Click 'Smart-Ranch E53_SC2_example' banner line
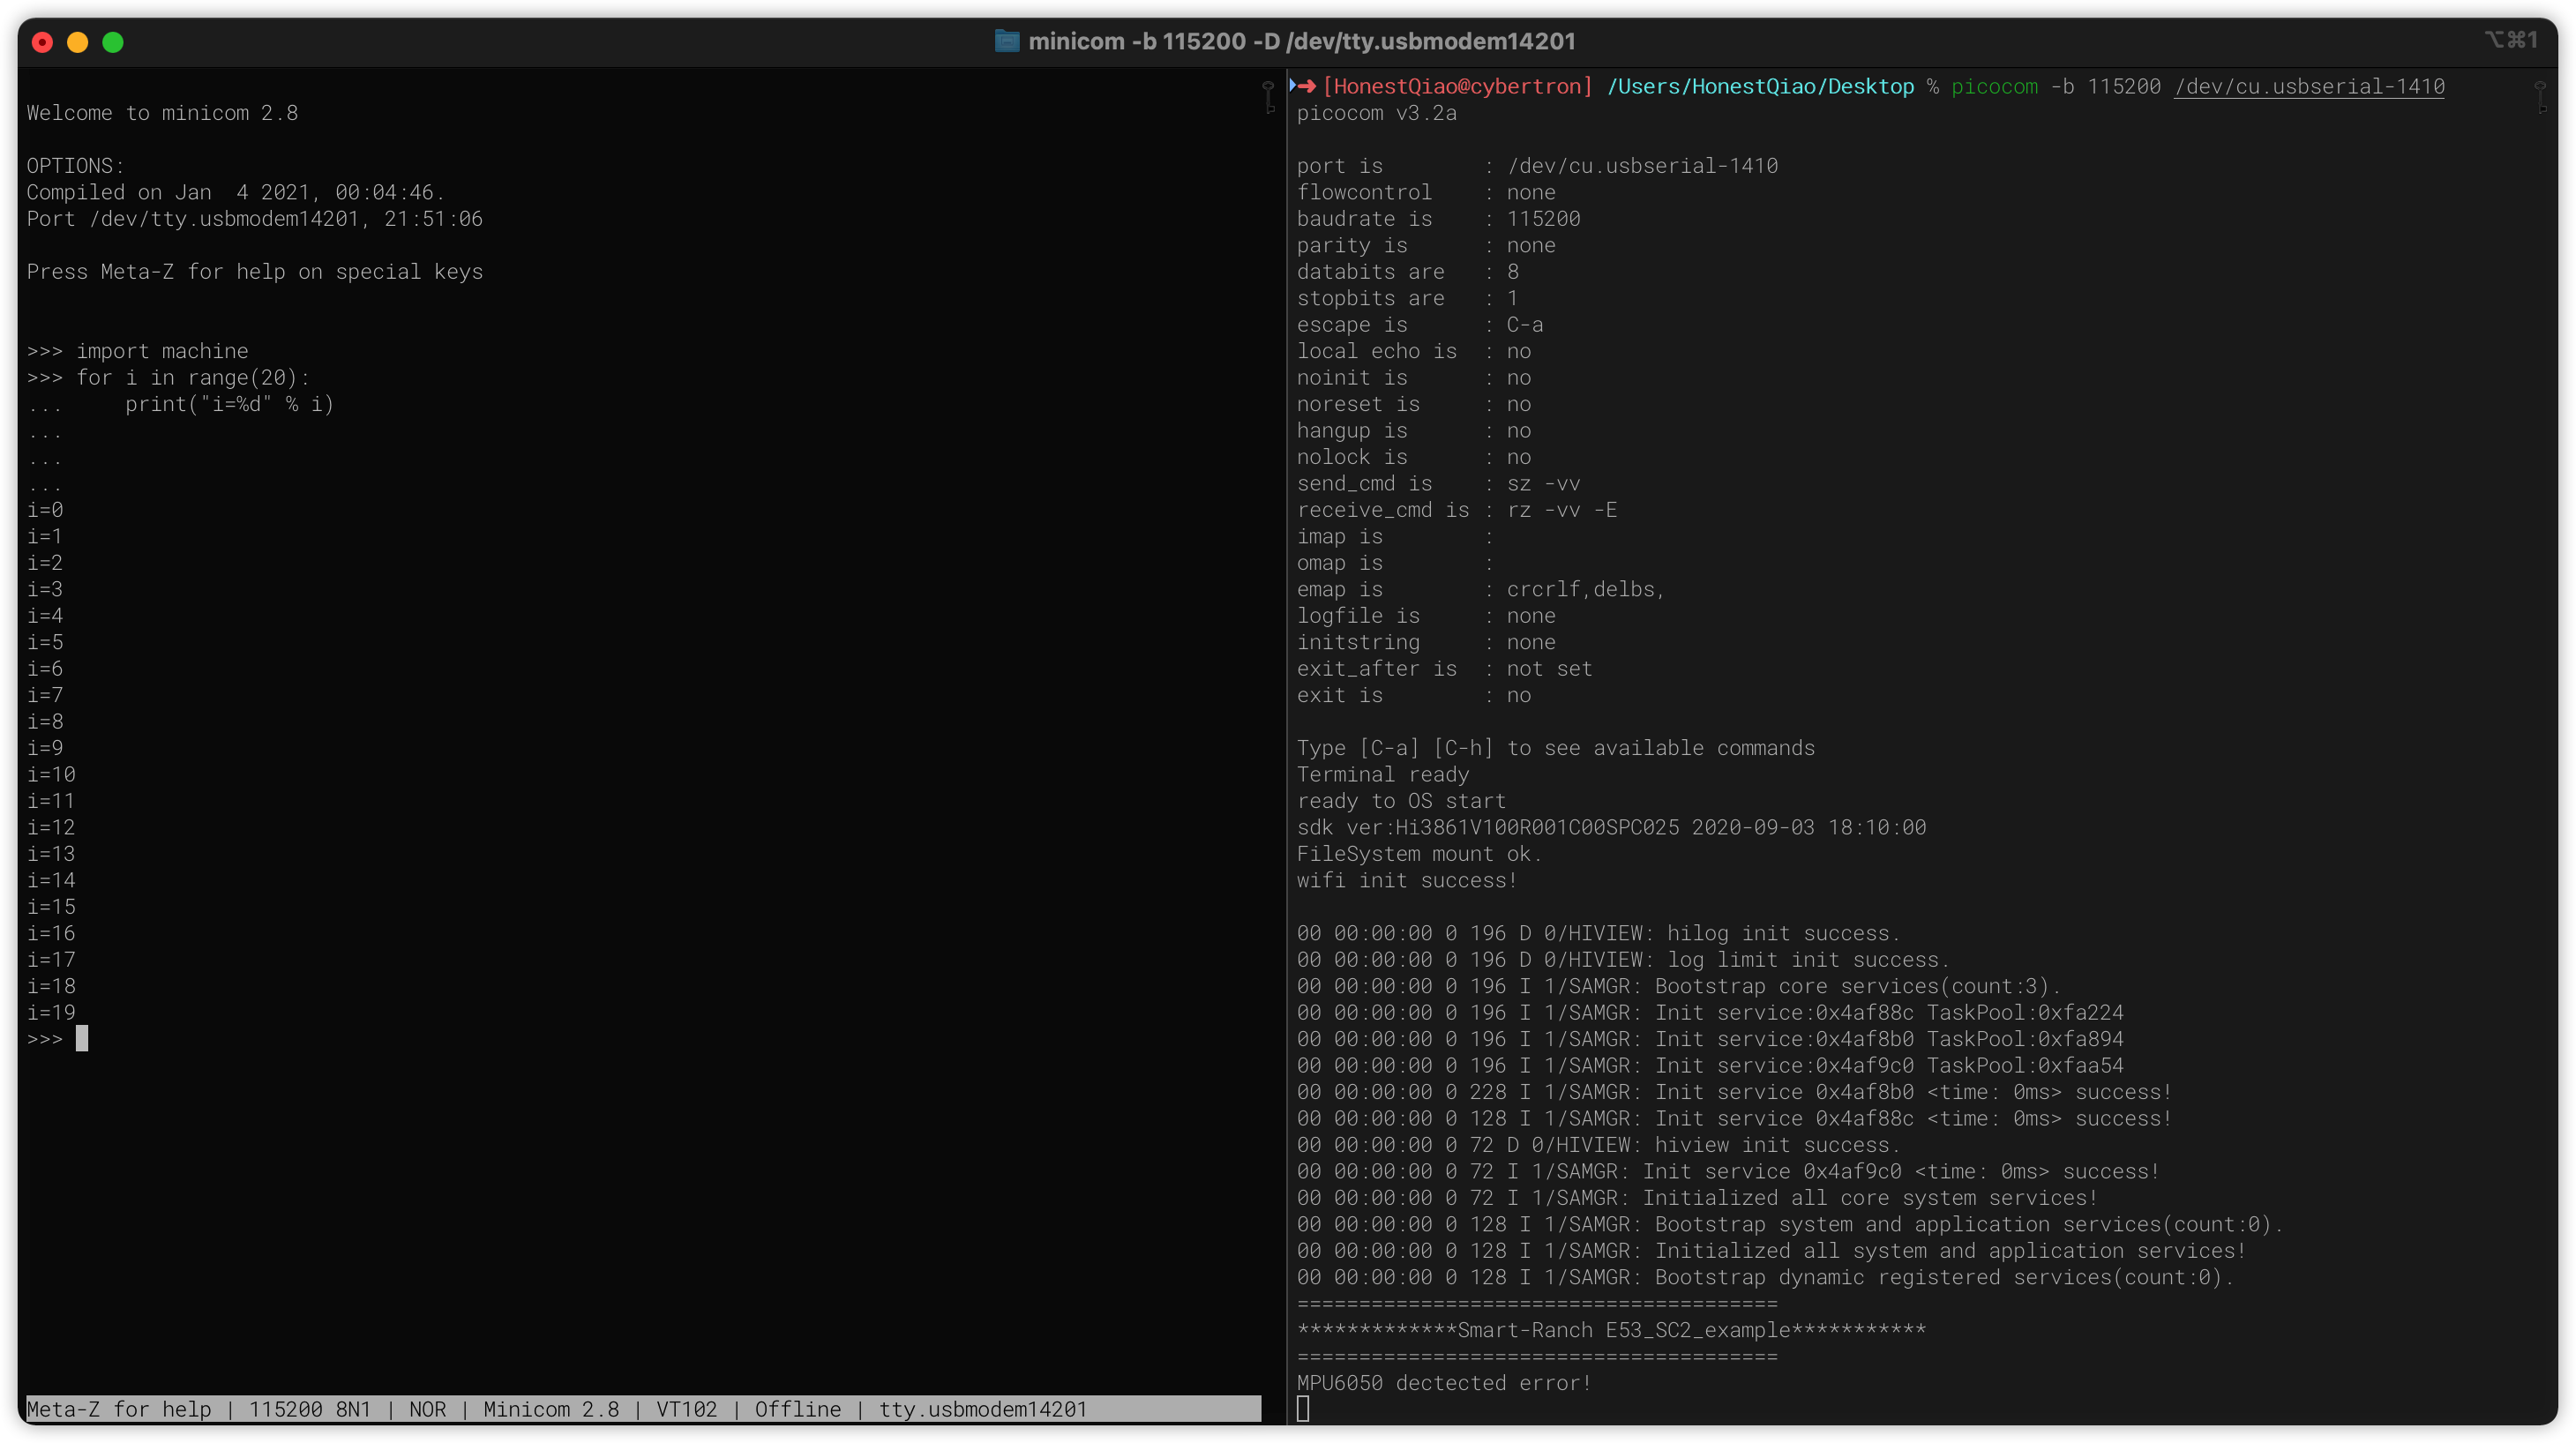Screen dimensions: 2576x1443 (x=1612, y=1331)
